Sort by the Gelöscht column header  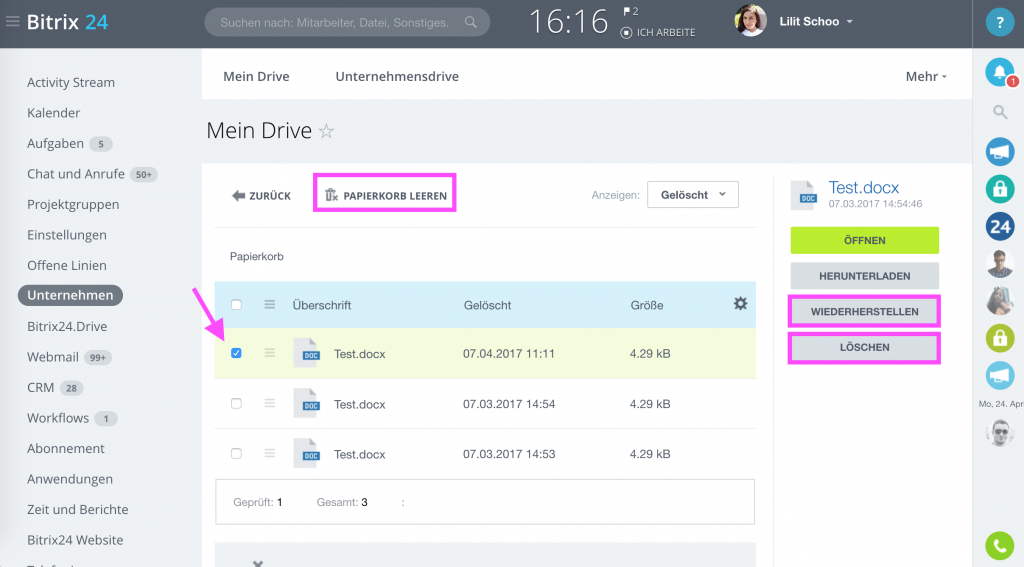coord(487,305)
